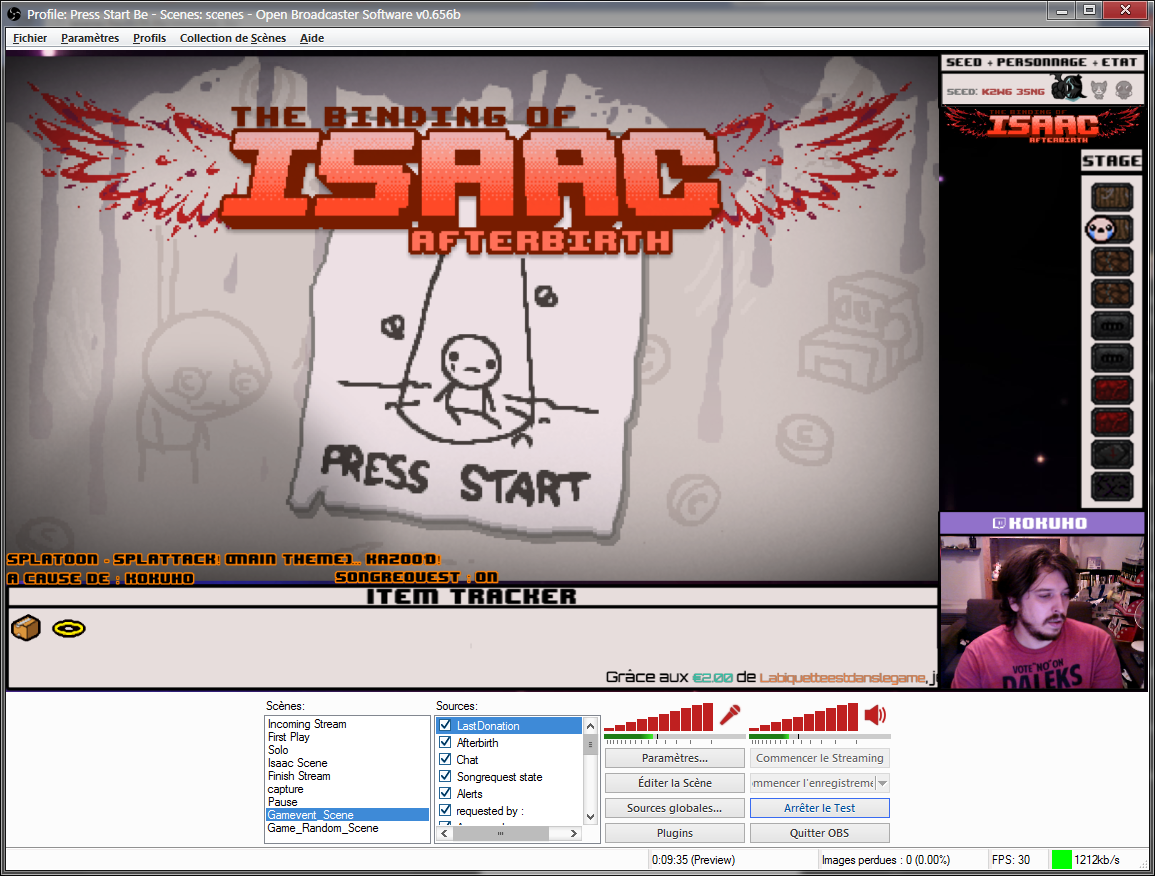The image size is (1155, 876).
Task: Click the OBS logo in the title bar
Action: [x=14, y=14]
